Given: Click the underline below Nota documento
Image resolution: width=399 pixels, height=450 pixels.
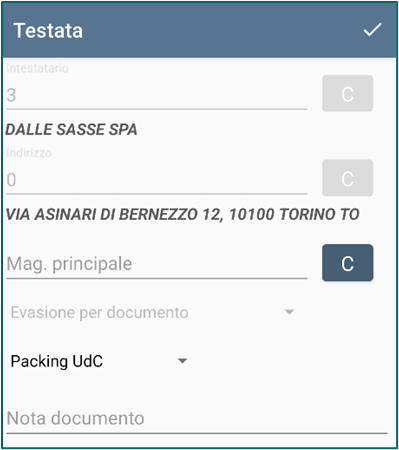Looking at the screenshot, I should [197, 433].
